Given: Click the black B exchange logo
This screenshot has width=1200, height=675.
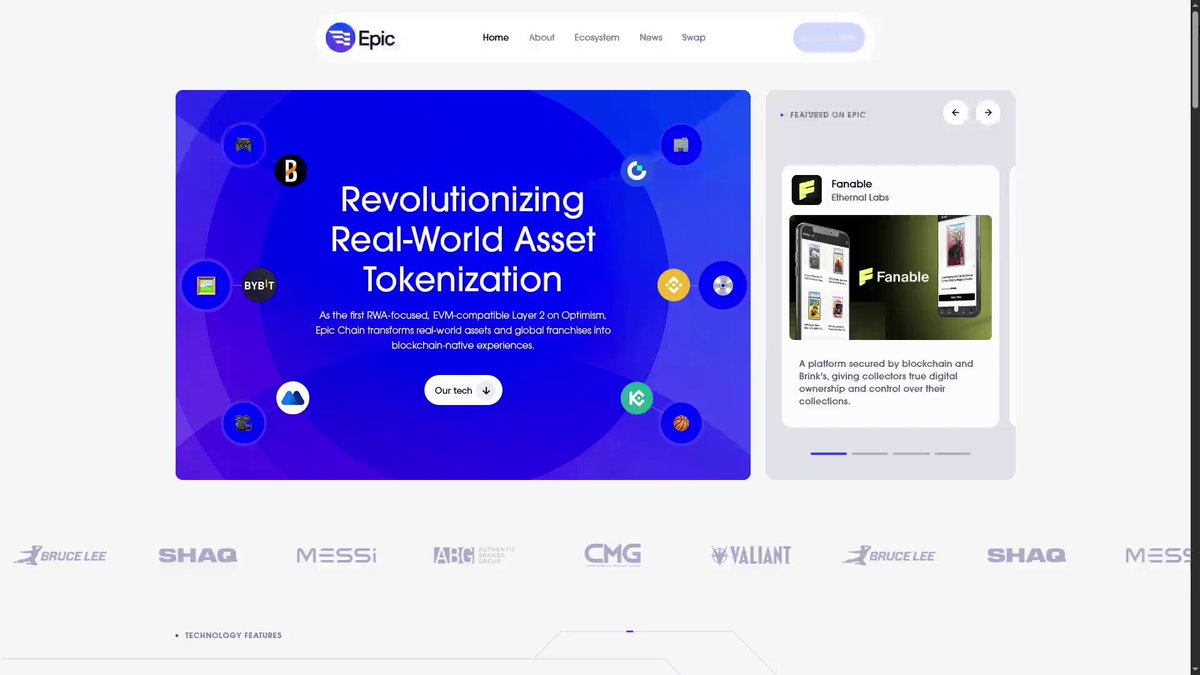Looking at the screenshot, I should point(291,171).
